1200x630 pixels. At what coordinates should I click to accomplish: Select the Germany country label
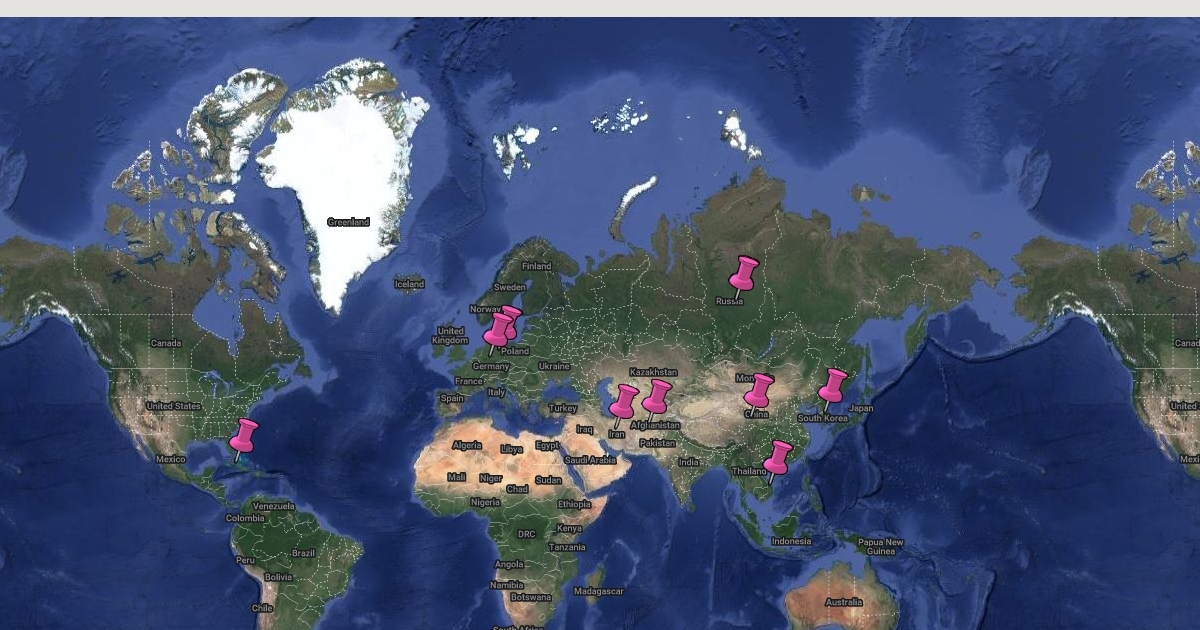click(491, 367)
